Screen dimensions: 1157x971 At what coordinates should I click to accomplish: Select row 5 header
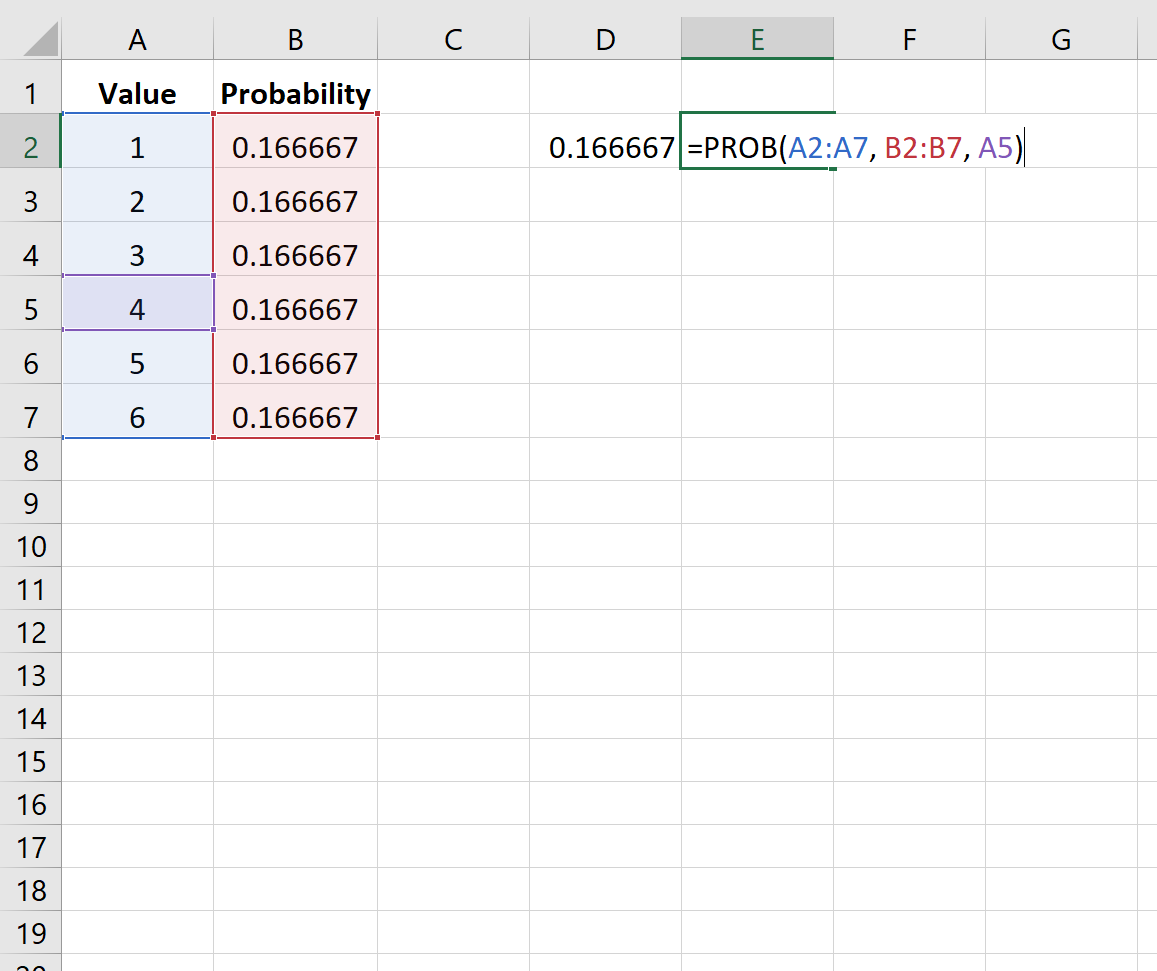[x=30, y=309]
